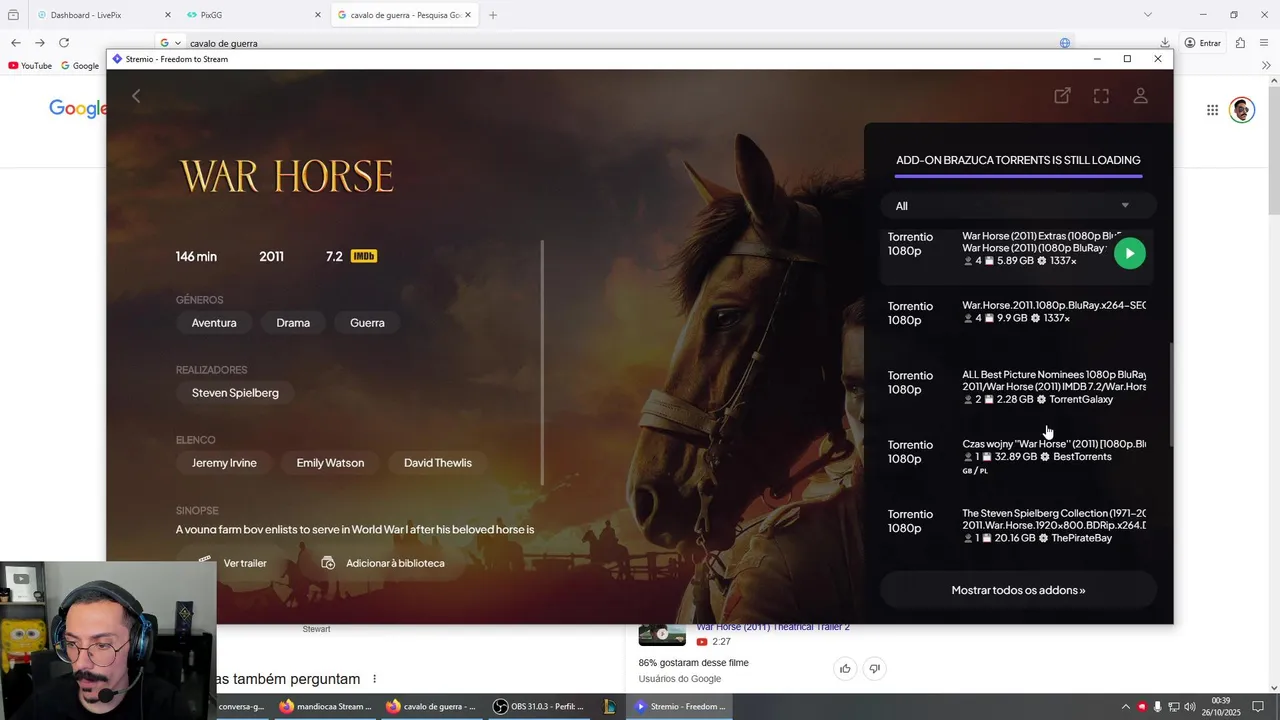This screenshot has width=1280, height=720.
Task: Reload the browser page
Action: click(x=64, y=43)
